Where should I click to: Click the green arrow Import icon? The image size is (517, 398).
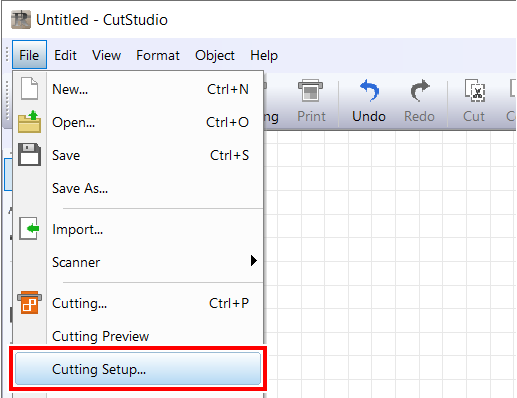(29, 229)
